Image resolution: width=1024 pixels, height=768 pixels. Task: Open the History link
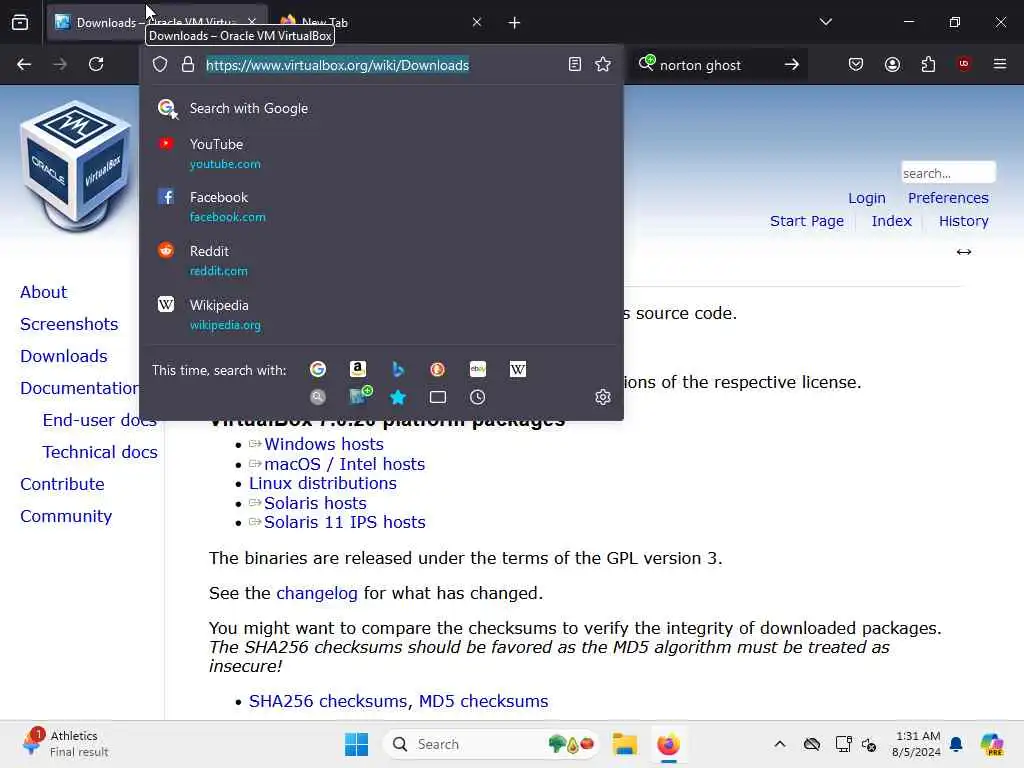(963, 221)
